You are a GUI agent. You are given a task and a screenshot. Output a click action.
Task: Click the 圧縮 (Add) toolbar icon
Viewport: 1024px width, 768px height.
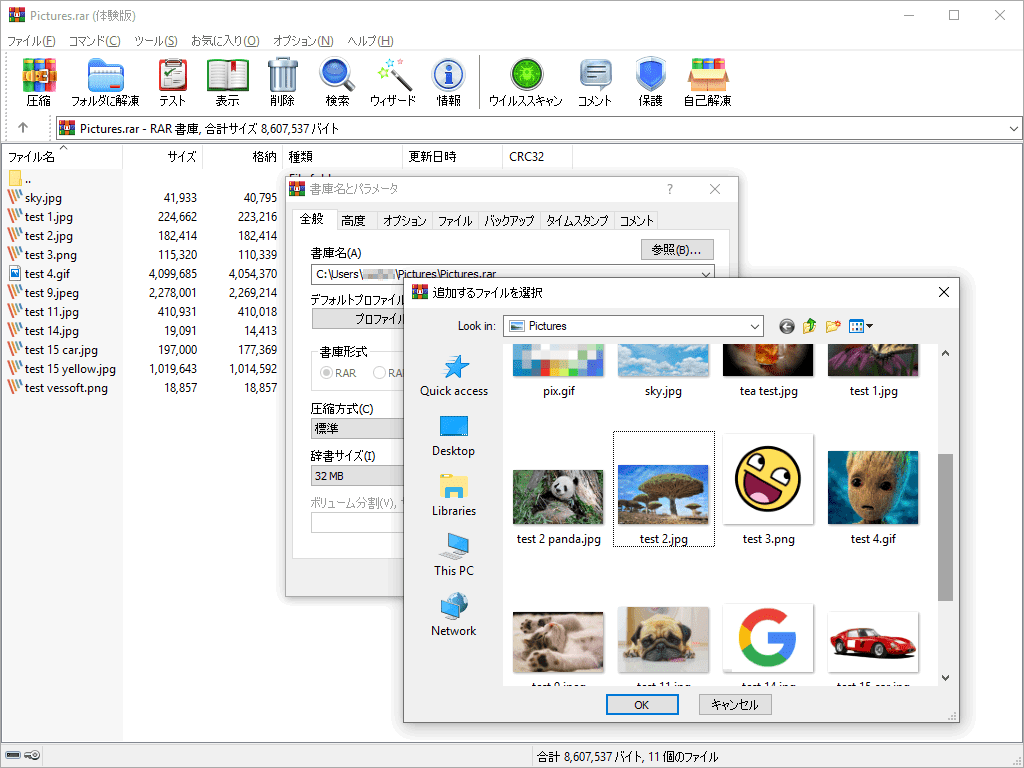(x=39, y=82)
